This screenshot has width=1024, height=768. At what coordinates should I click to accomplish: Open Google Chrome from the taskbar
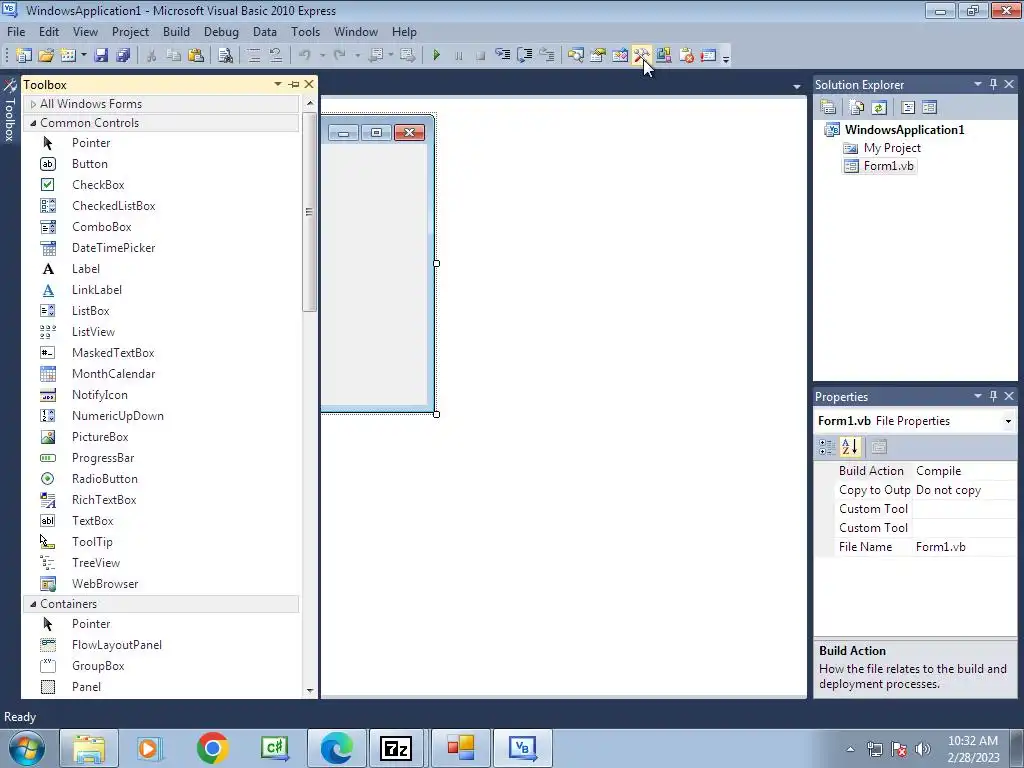[212, 748]
